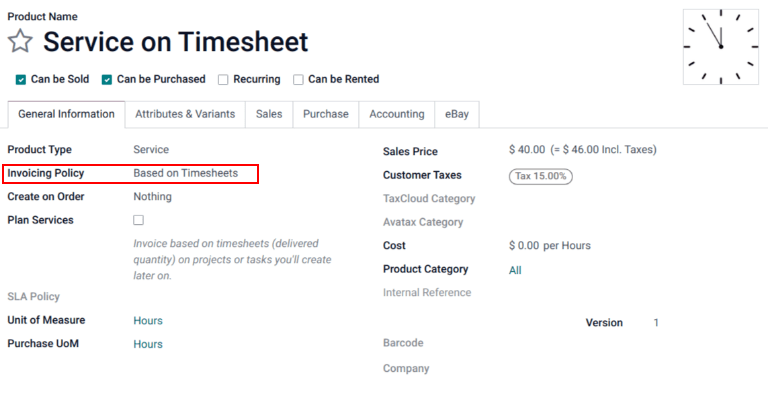Viewport: 768px width, 398px height.
Task: Edit the Service on Timesheet product name
Action: coord(176,42)
